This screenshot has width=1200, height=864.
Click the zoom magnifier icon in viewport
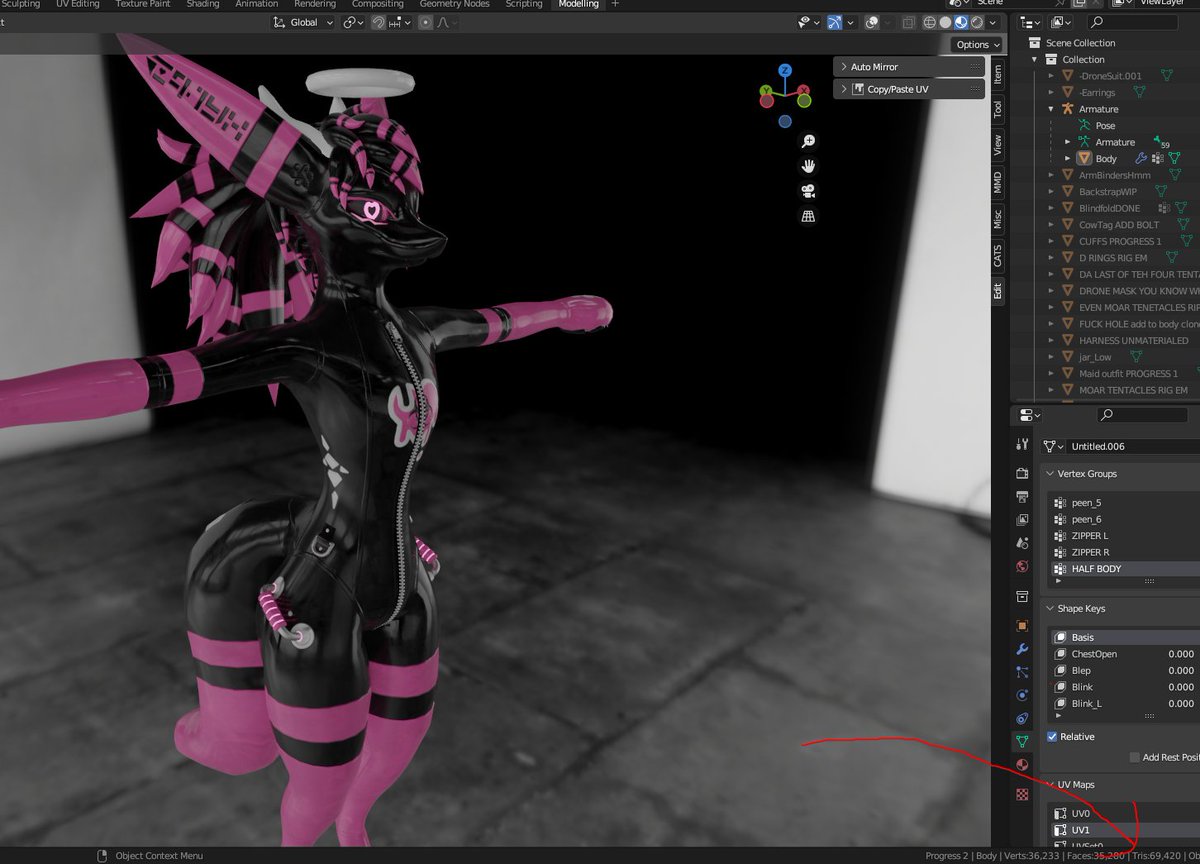tap(808, 142)
